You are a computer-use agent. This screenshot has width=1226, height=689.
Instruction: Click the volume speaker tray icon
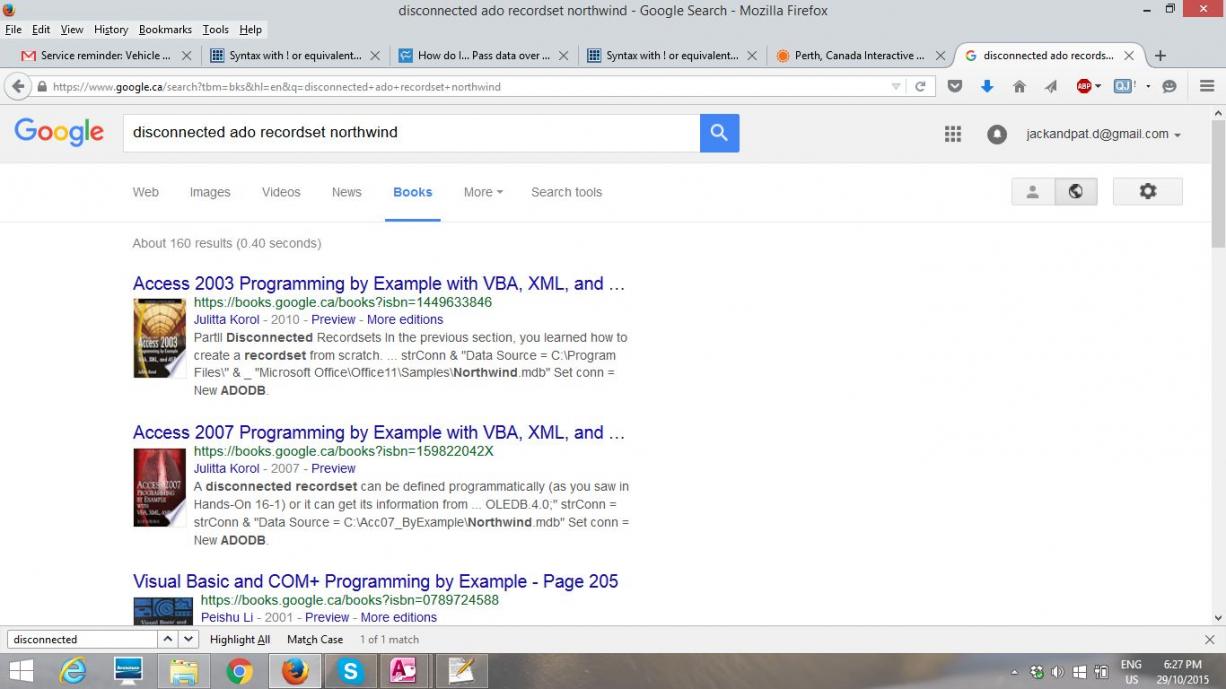pyautogui.click(x=1058, y=672)
